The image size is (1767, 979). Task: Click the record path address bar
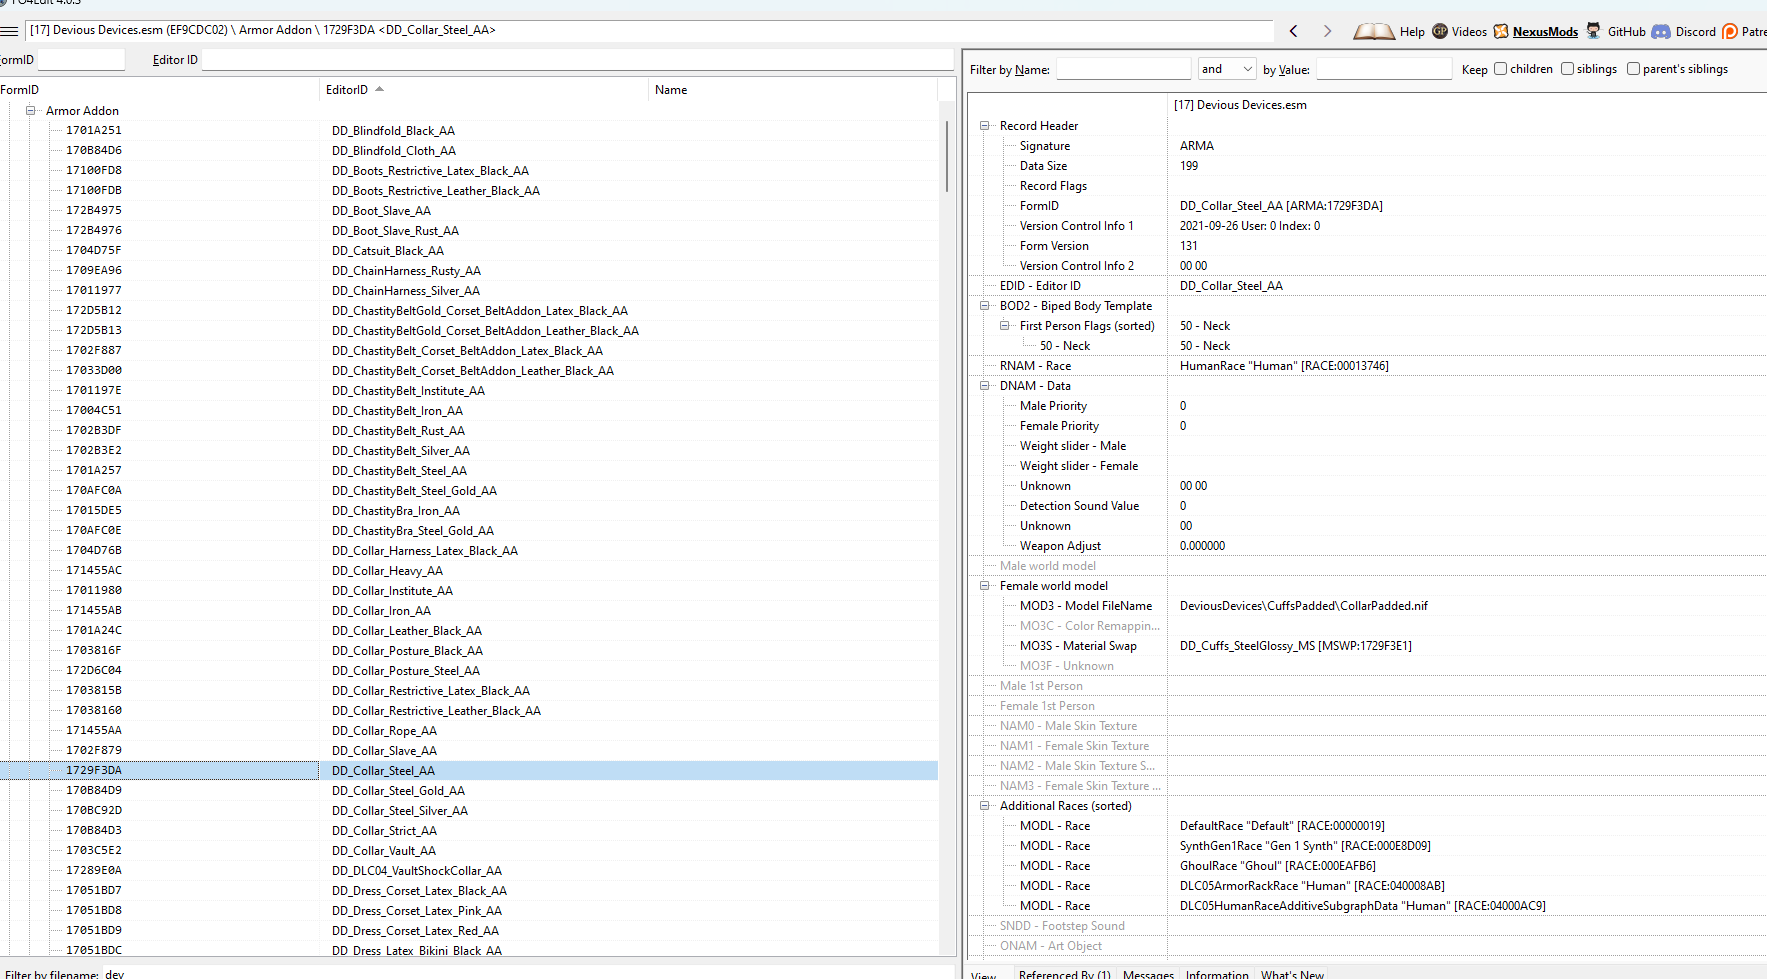point(648,30)
